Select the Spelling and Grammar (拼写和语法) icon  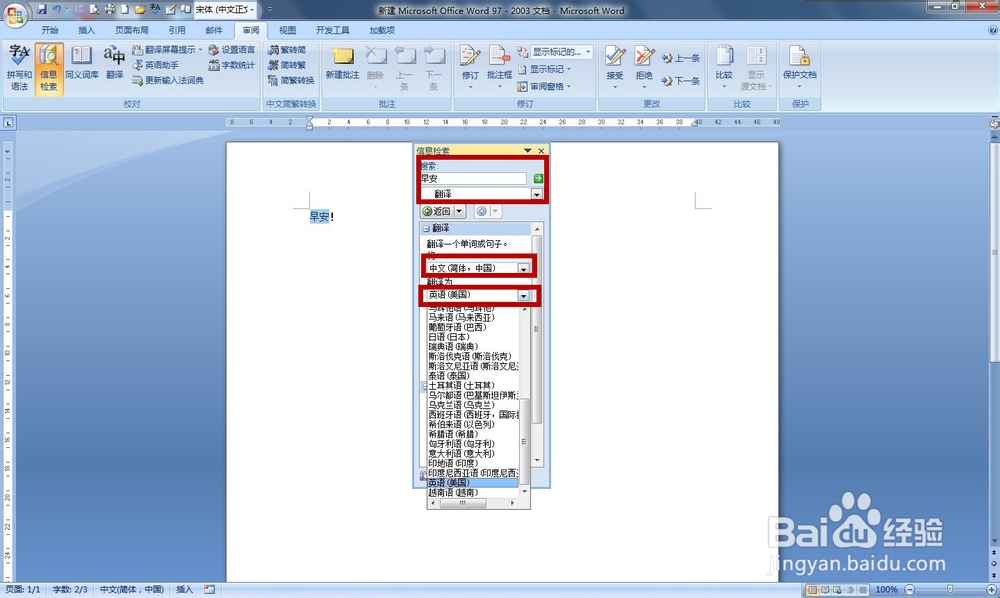point(17,65)
